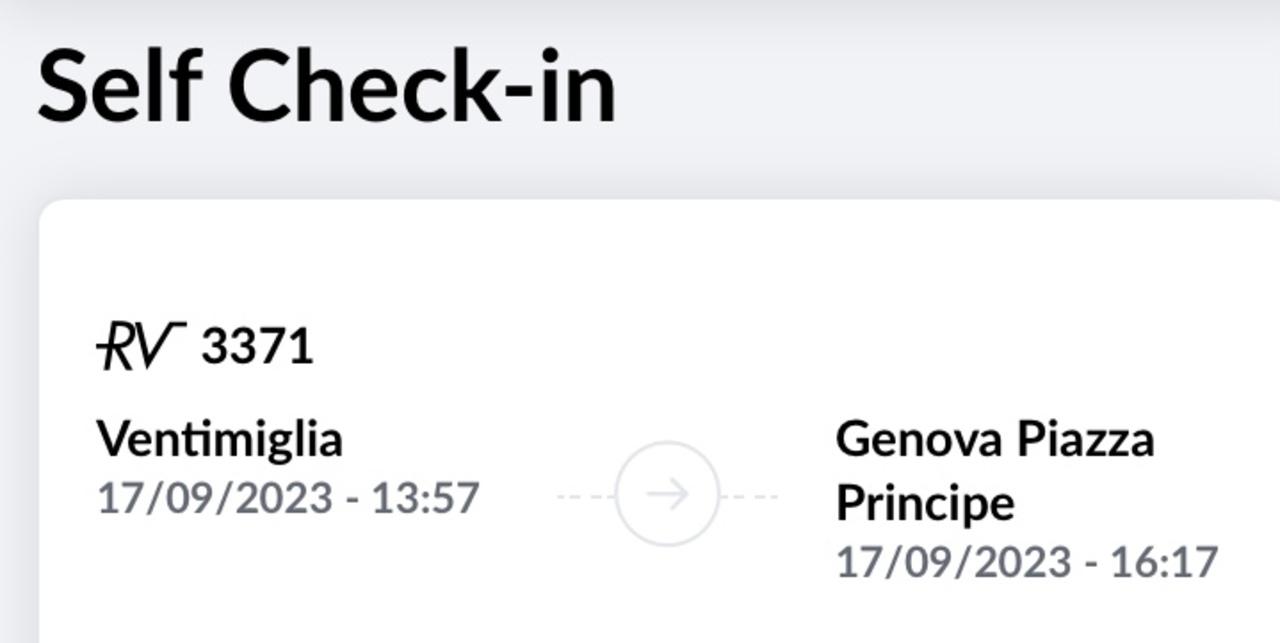This screenshot has height=643, width=1280.
Task: Click the 13:57 departure time
Action: point(426,498)
